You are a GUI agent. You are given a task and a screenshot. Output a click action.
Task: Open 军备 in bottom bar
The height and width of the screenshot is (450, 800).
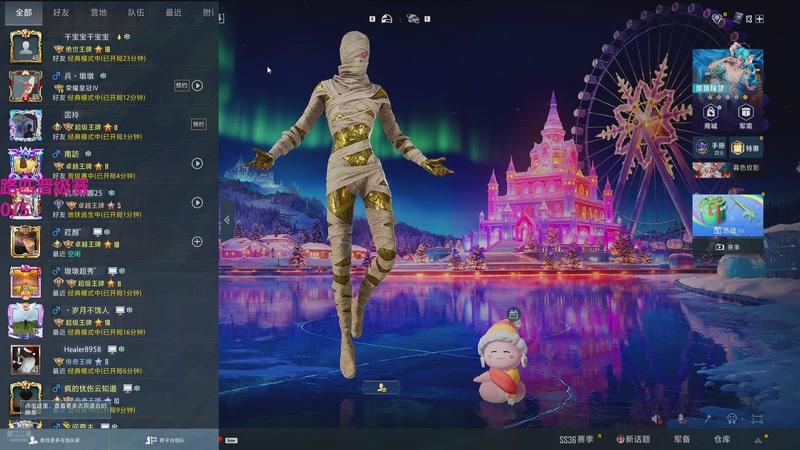tap(682, 439)
